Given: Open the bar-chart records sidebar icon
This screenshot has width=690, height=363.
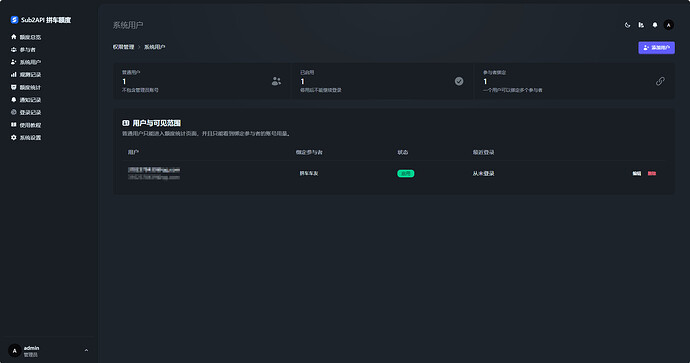Looking at the screenshot, I should [14, 75].
